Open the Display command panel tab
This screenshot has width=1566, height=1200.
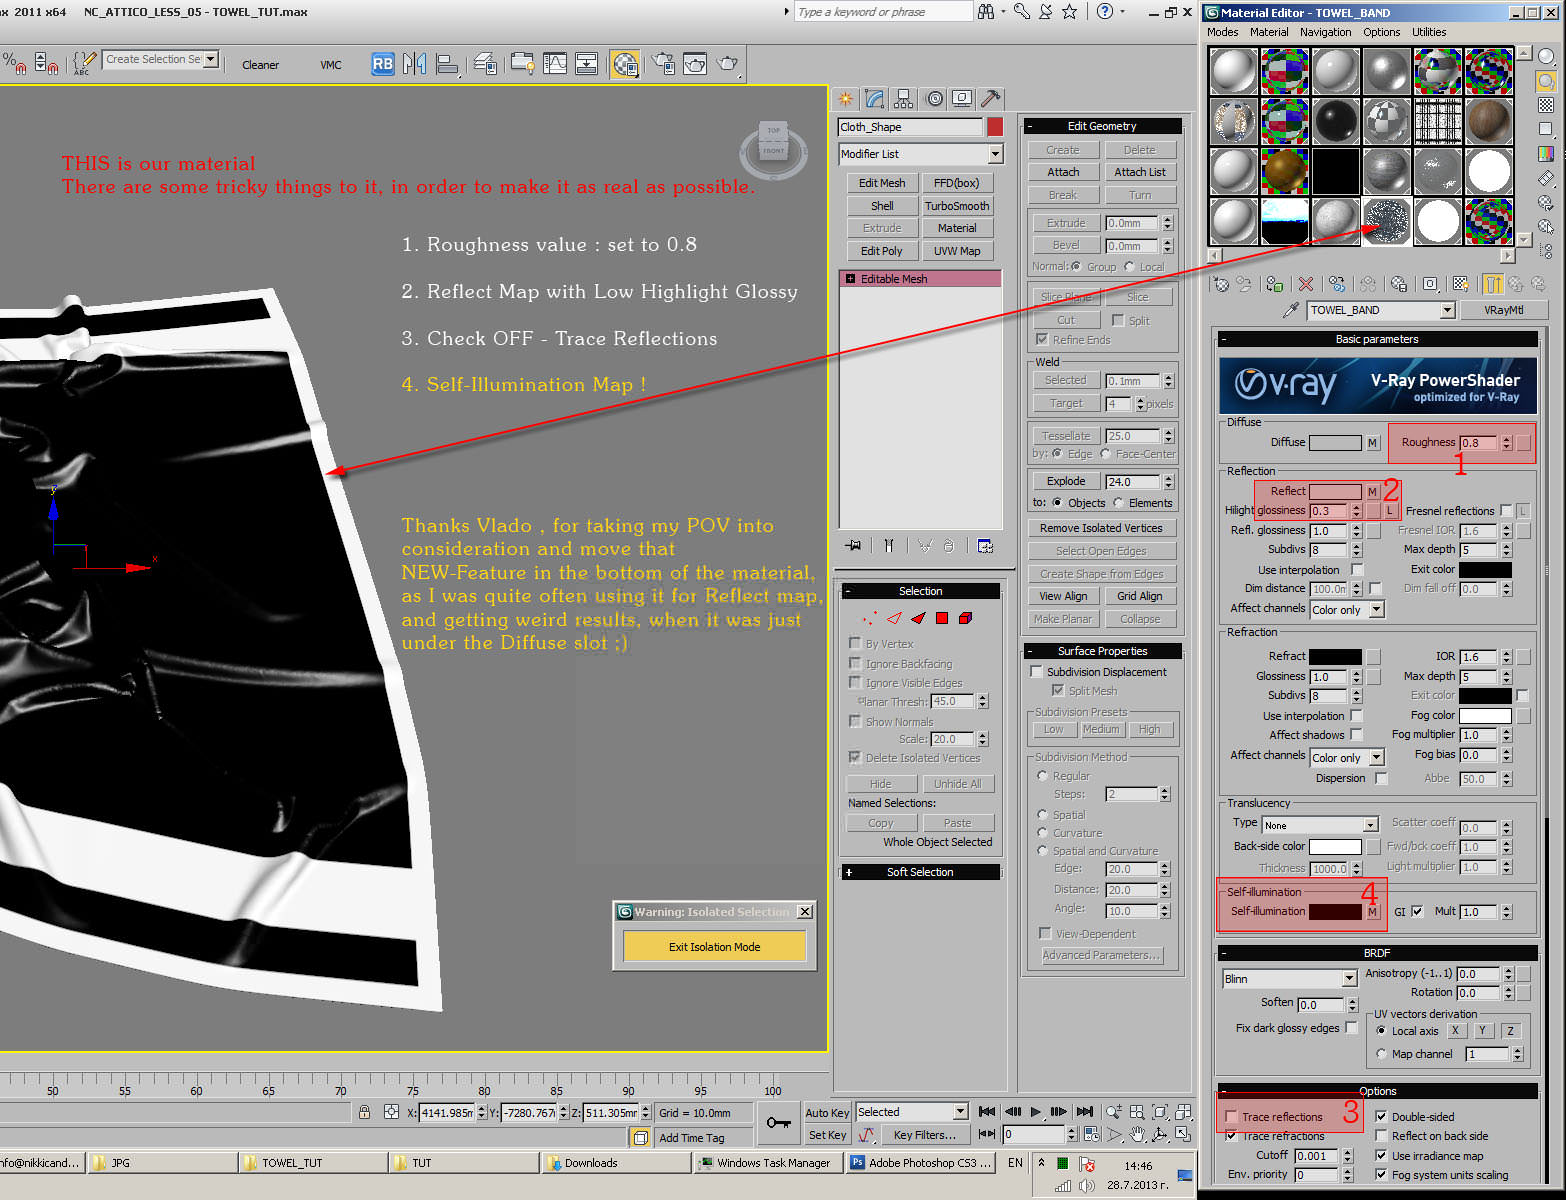(962, 98)
